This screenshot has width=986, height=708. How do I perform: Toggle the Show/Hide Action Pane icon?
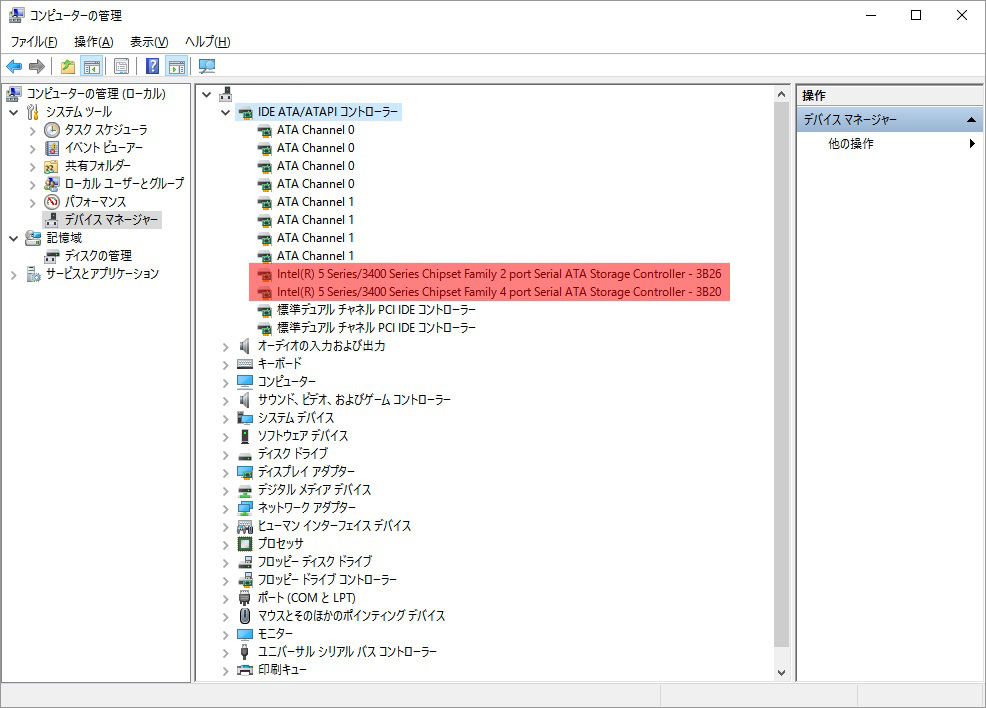pyautogui.click(x=177, y=66)
